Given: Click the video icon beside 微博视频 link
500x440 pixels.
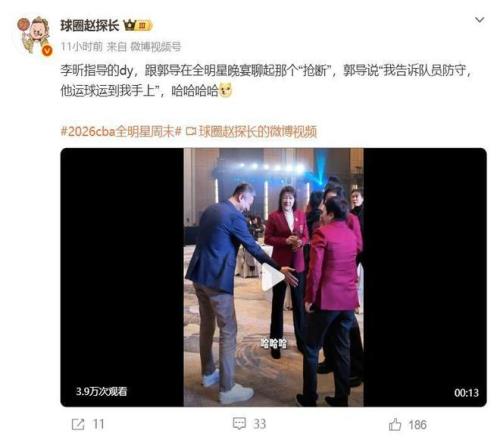Looking at the screenshot, I should (x=191, y=131).
